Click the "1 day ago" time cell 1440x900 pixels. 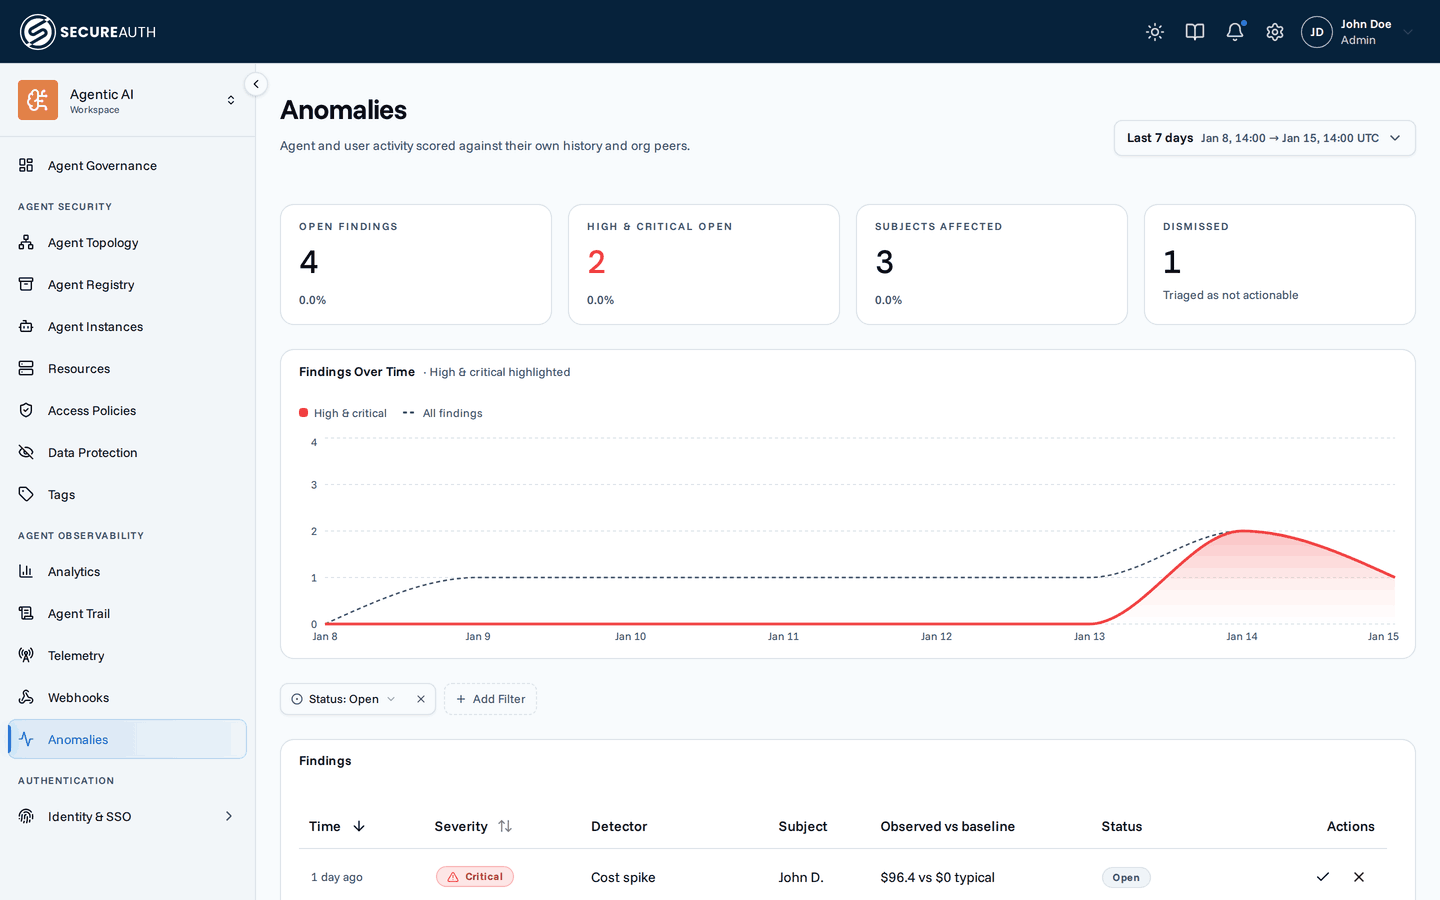coord(337,877)
